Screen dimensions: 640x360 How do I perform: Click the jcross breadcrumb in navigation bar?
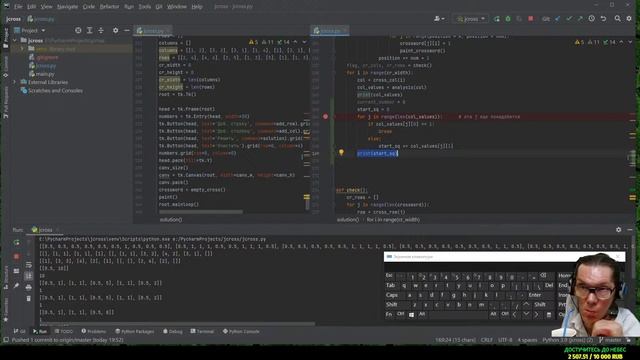pyautogui.click(x=13, y=19)
